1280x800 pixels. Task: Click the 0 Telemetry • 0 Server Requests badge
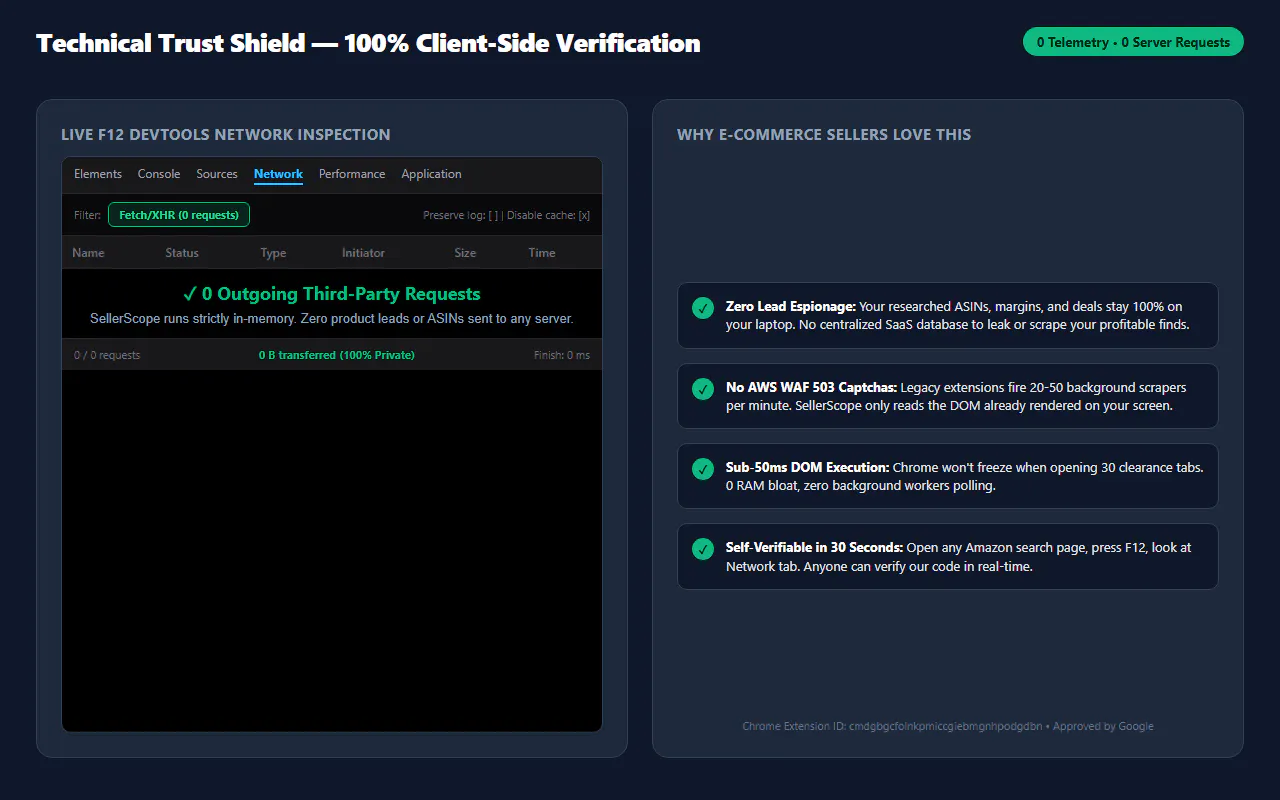(1133, 42)
